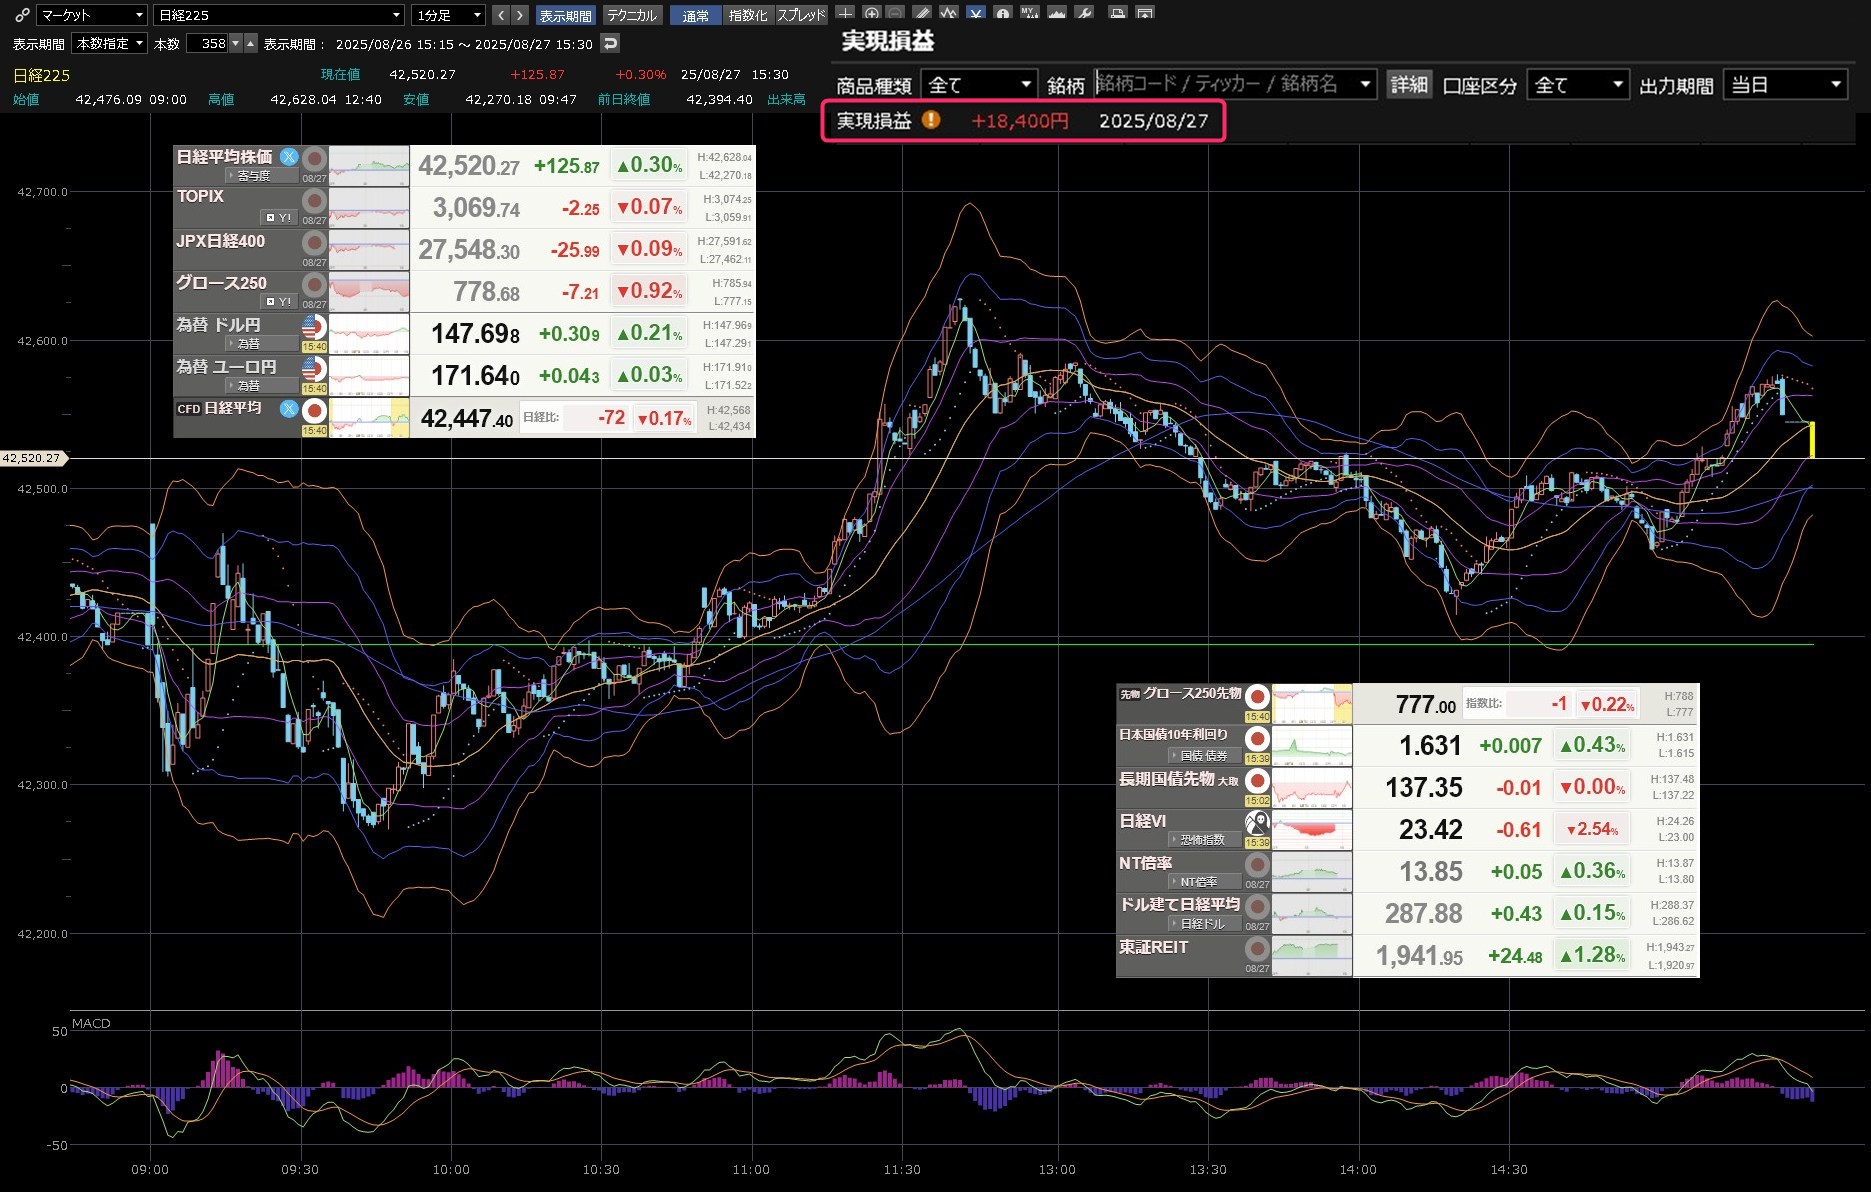Open the グロース250 mini chart thumbnail
This screenshot has width=1871, height=1192.
[369, 291]
